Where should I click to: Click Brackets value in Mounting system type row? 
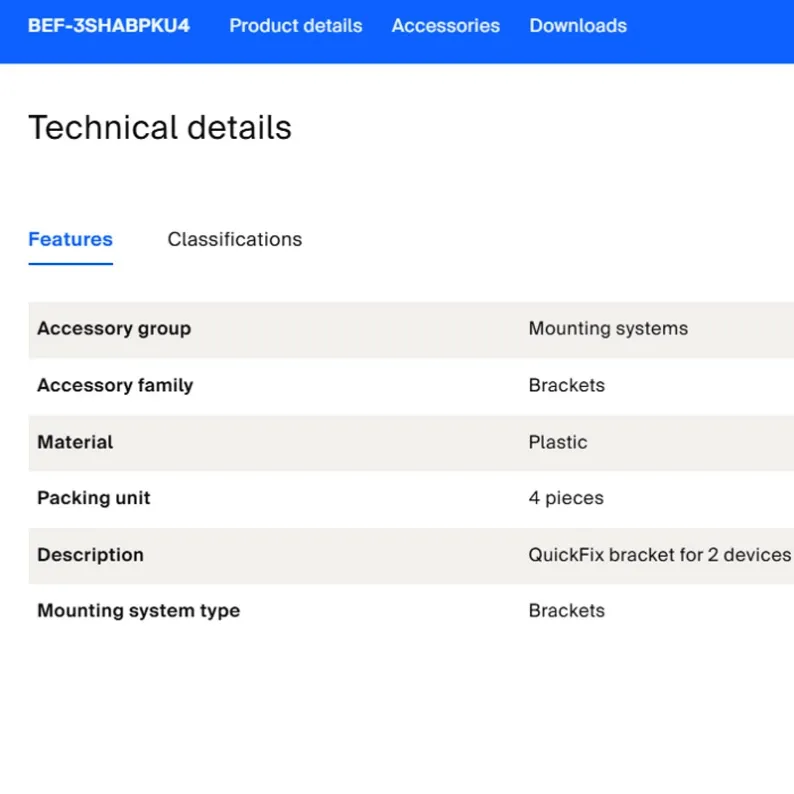coord(567,611)
